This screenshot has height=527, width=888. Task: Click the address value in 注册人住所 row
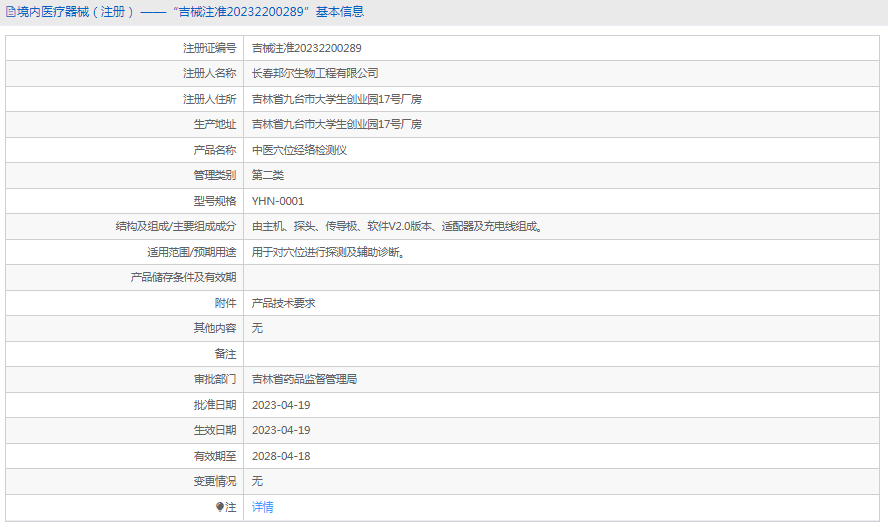tap(336, 99)
